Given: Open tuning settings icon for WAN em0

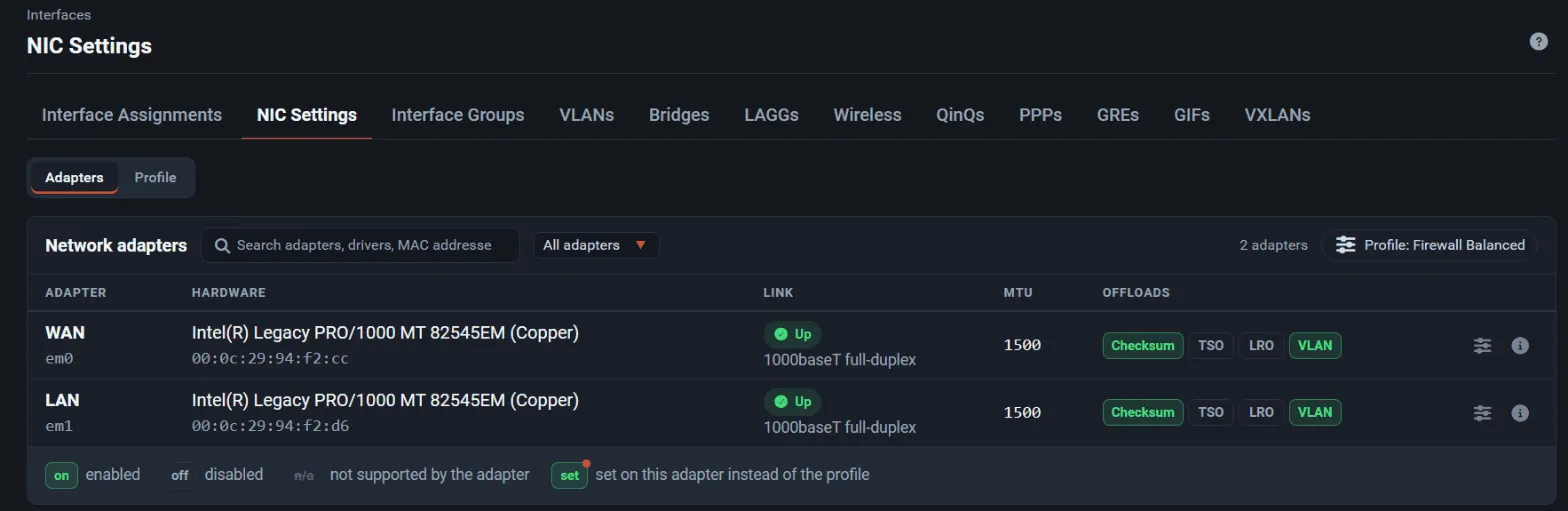Looking at the screenshot, I should click(x=1482, y=345).
